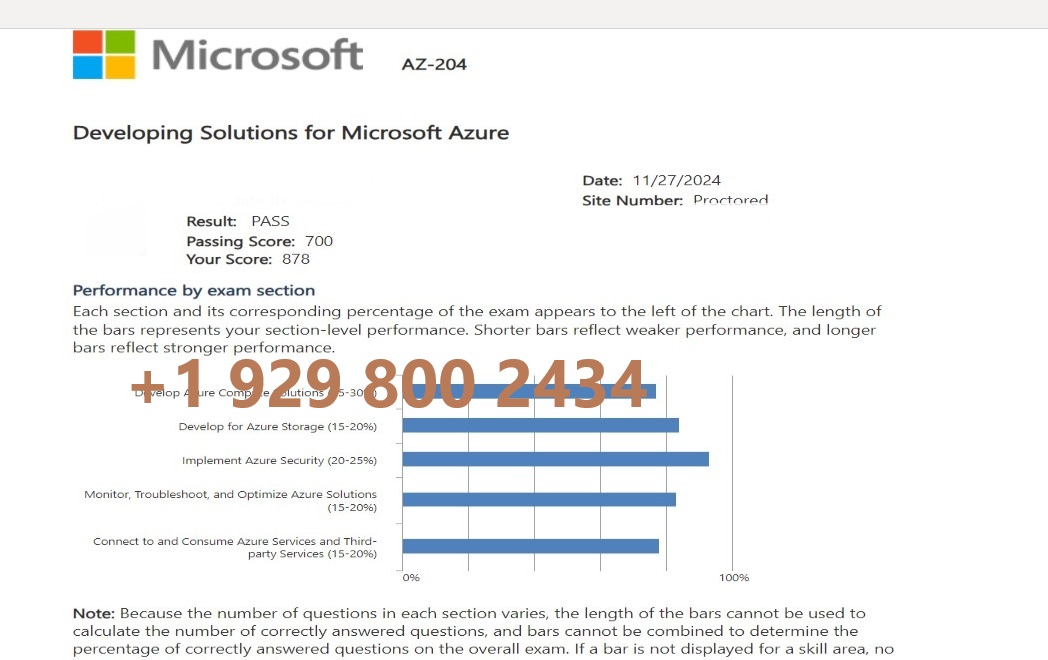Click the Developing Solutions for Microsoft Azure heading
The width and height of the screenshot is (1048, 660).
pos(291,132)
